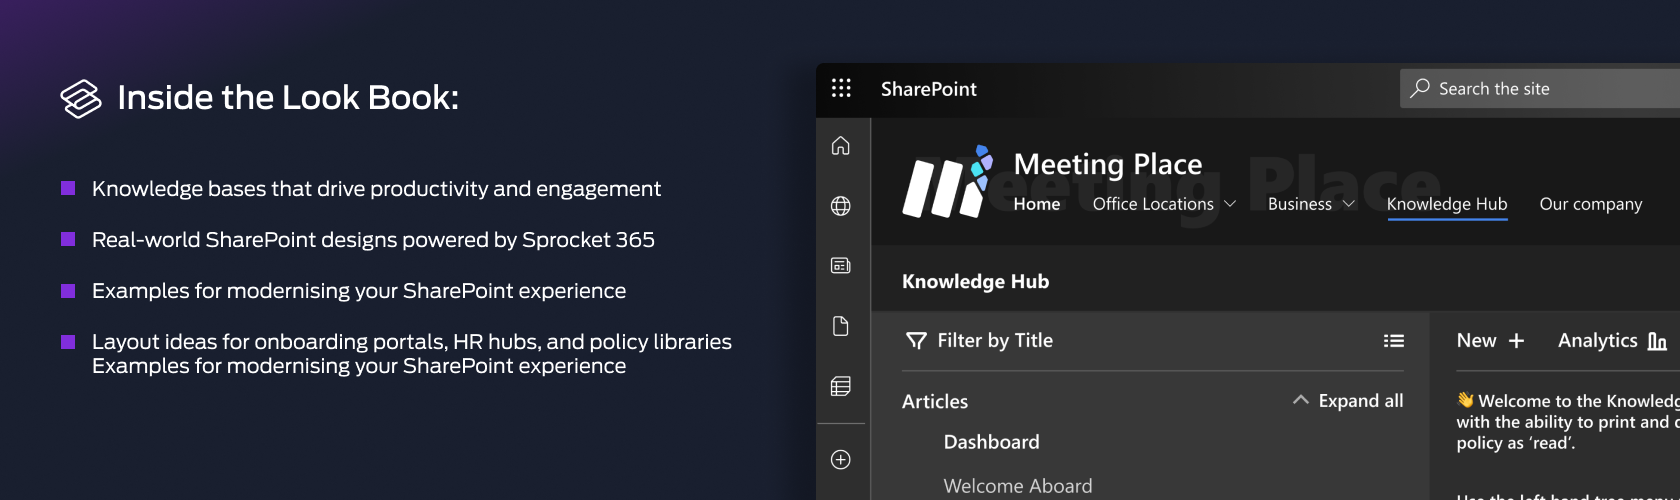The width and height of the screenshot is (1680, 500).
Task: Click the Search the site field
Action: [1550, 89]
